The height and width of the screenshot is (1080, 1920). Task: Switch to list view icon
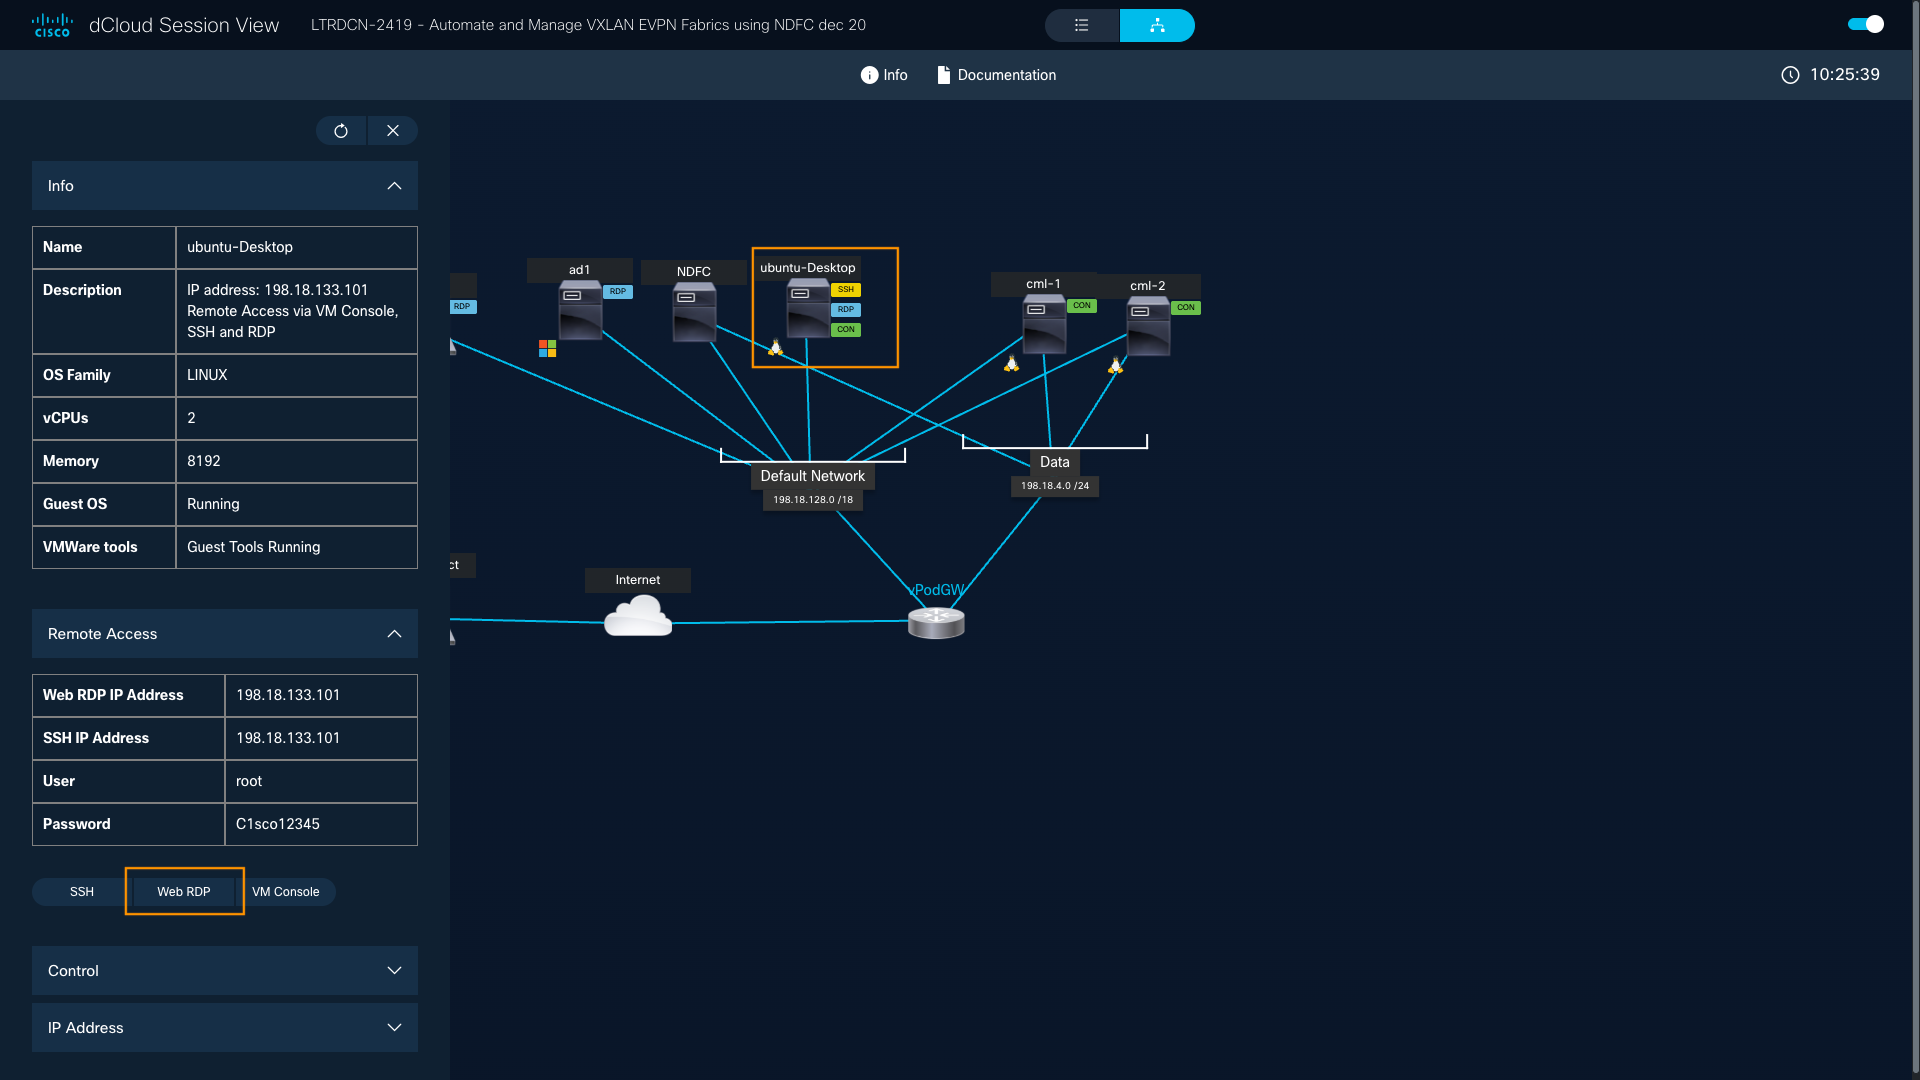1082,25
